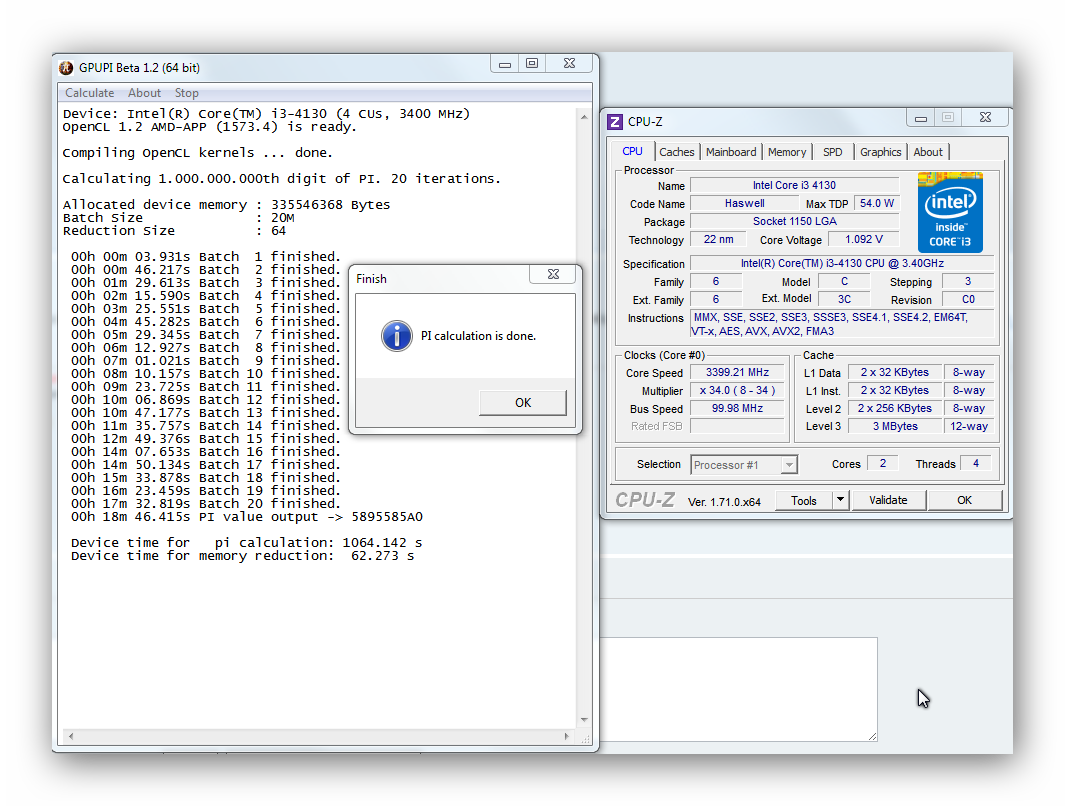Switch to the SPD tab
This screenshot has width=1065, height=806.
[832, 152]
